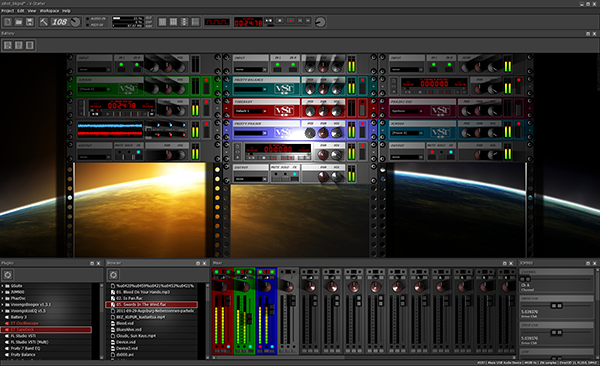This screenshot has height=366, width=600.
Task: Select the Battery 3 plugin entry
Action: click(19, 317)
